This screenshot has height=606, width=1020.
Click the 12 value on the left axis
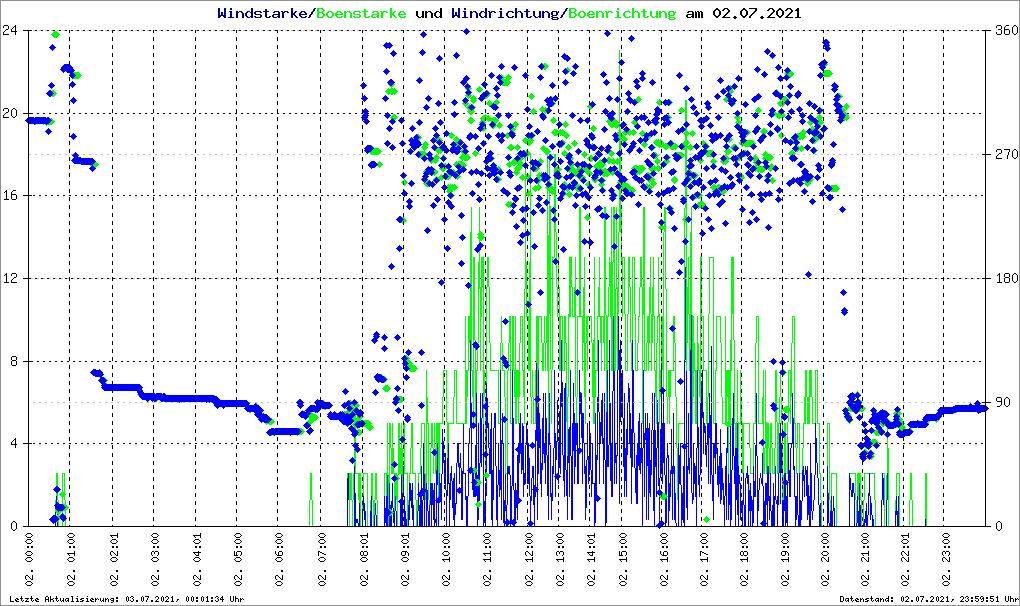(12, 278)
